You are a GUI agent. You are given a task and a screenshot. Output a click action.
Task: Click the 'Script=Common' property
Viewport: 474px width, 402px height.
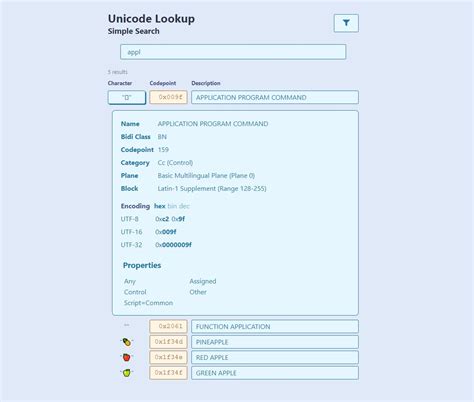point(148,303)
